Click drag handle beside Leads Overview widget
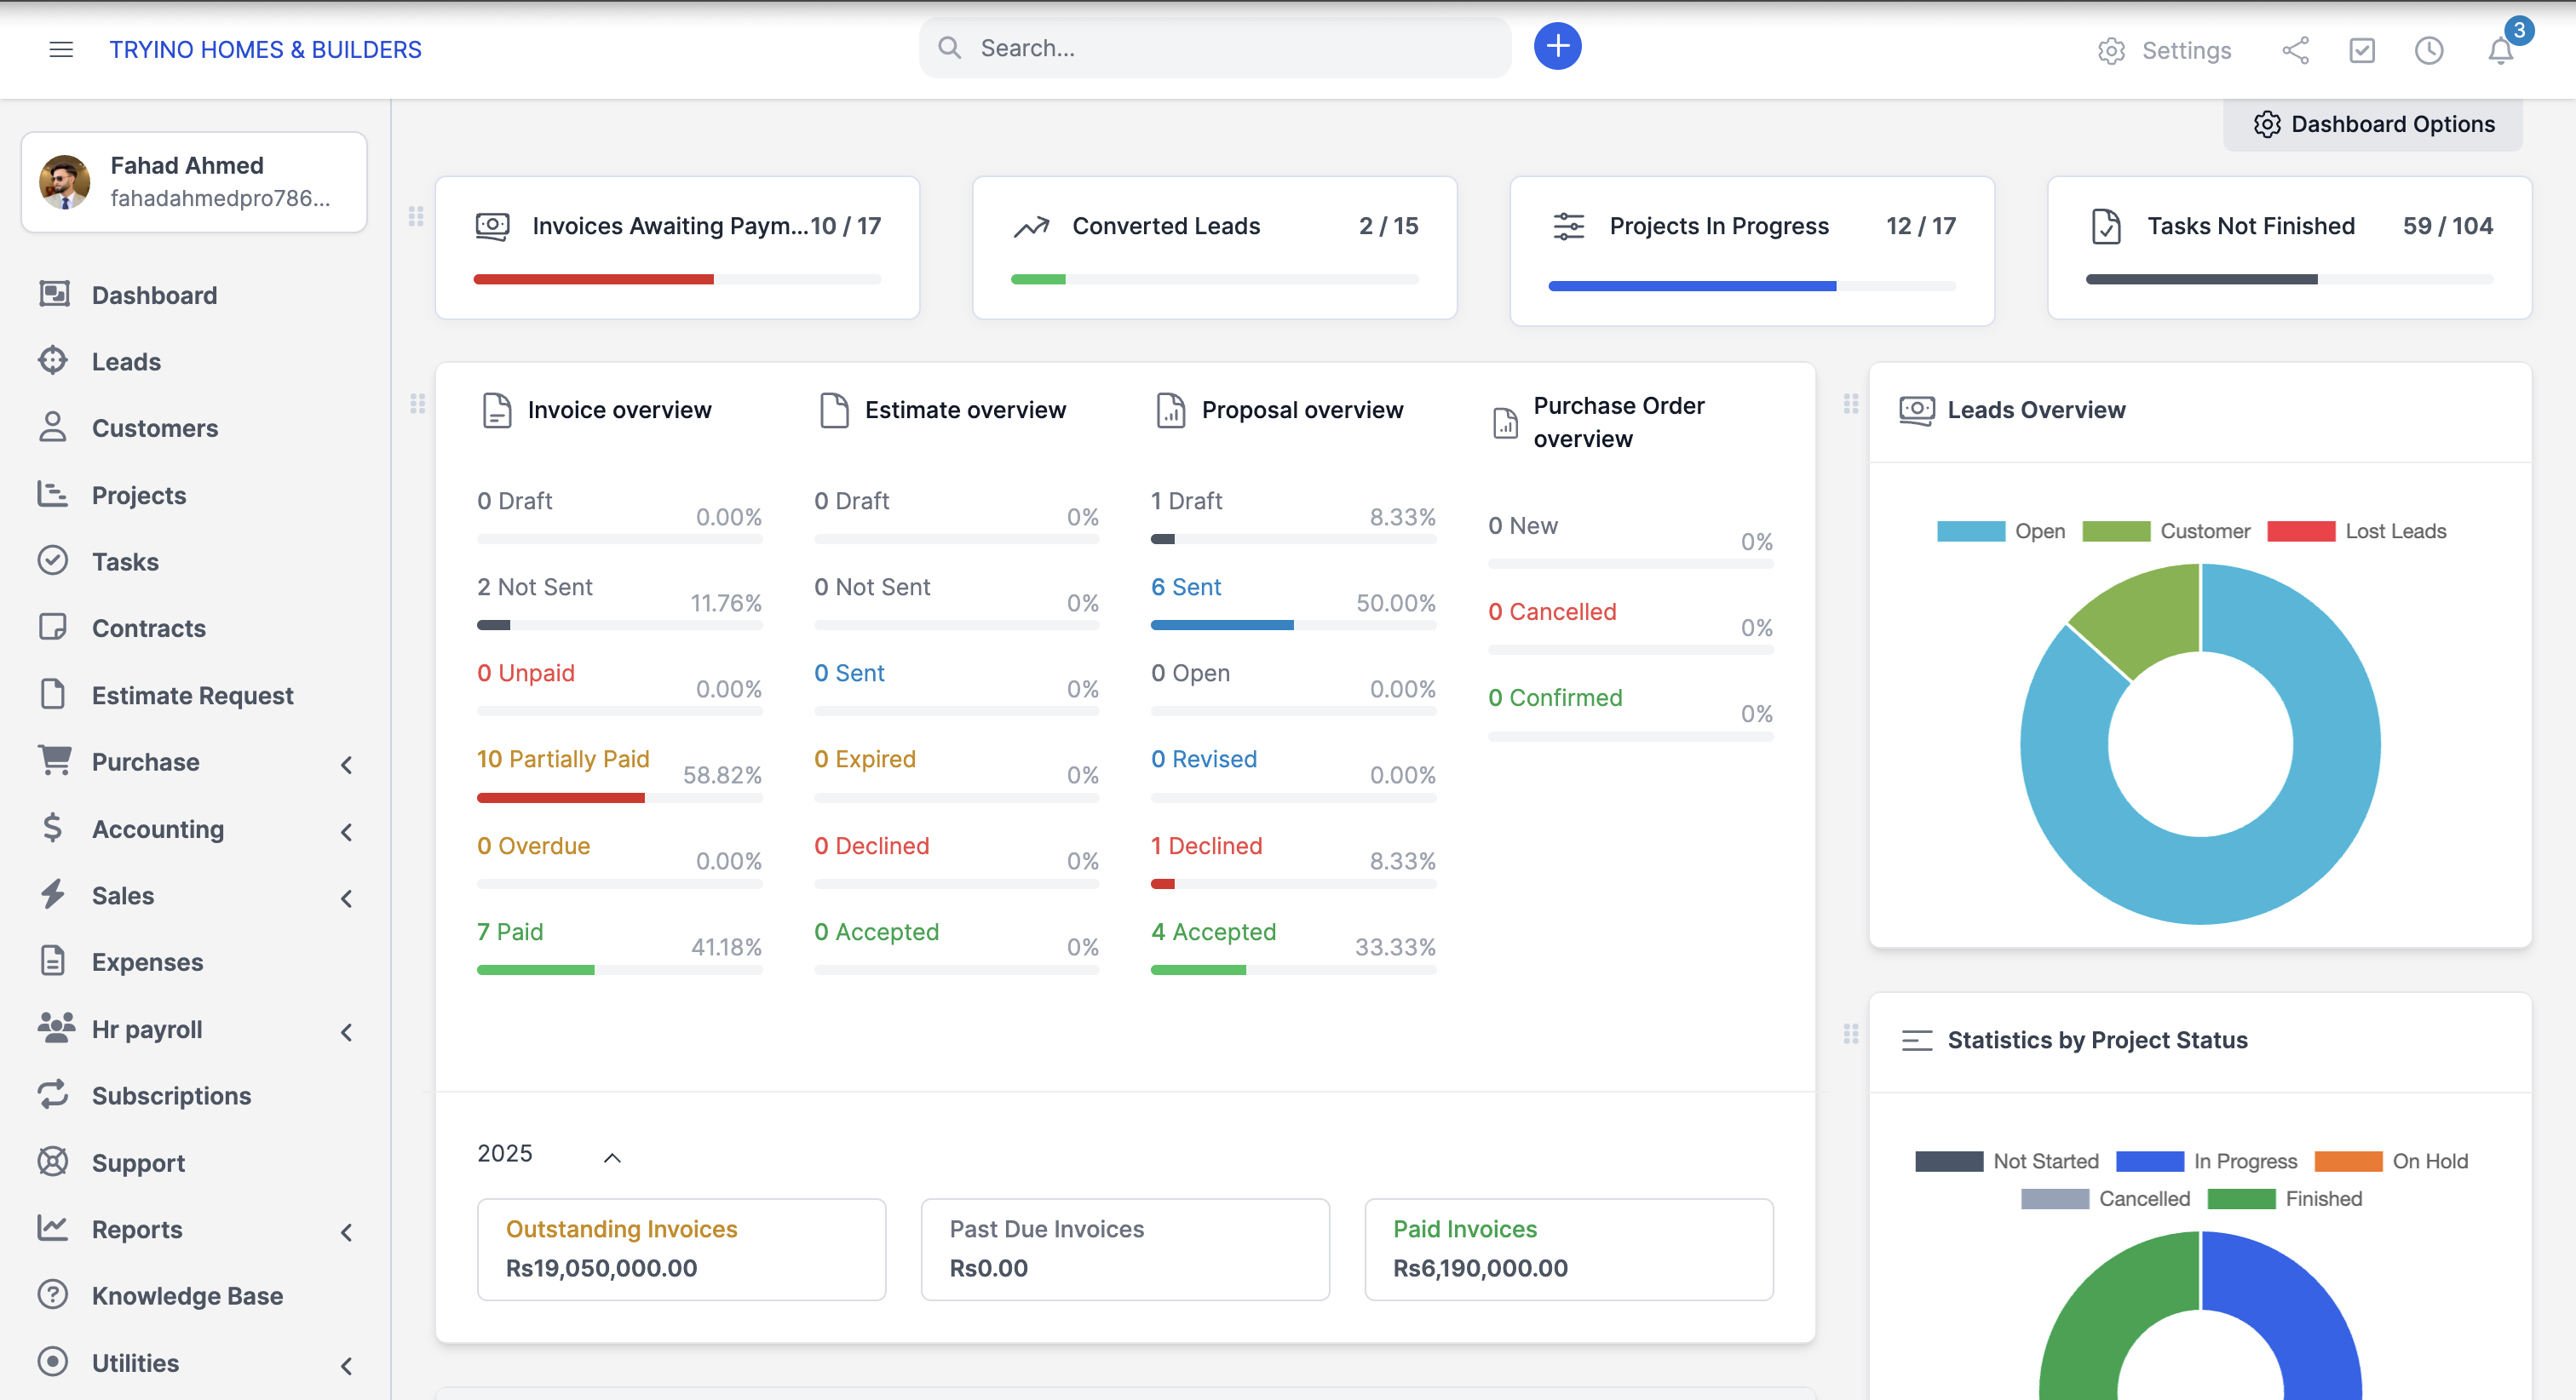 click(1851, 404)
